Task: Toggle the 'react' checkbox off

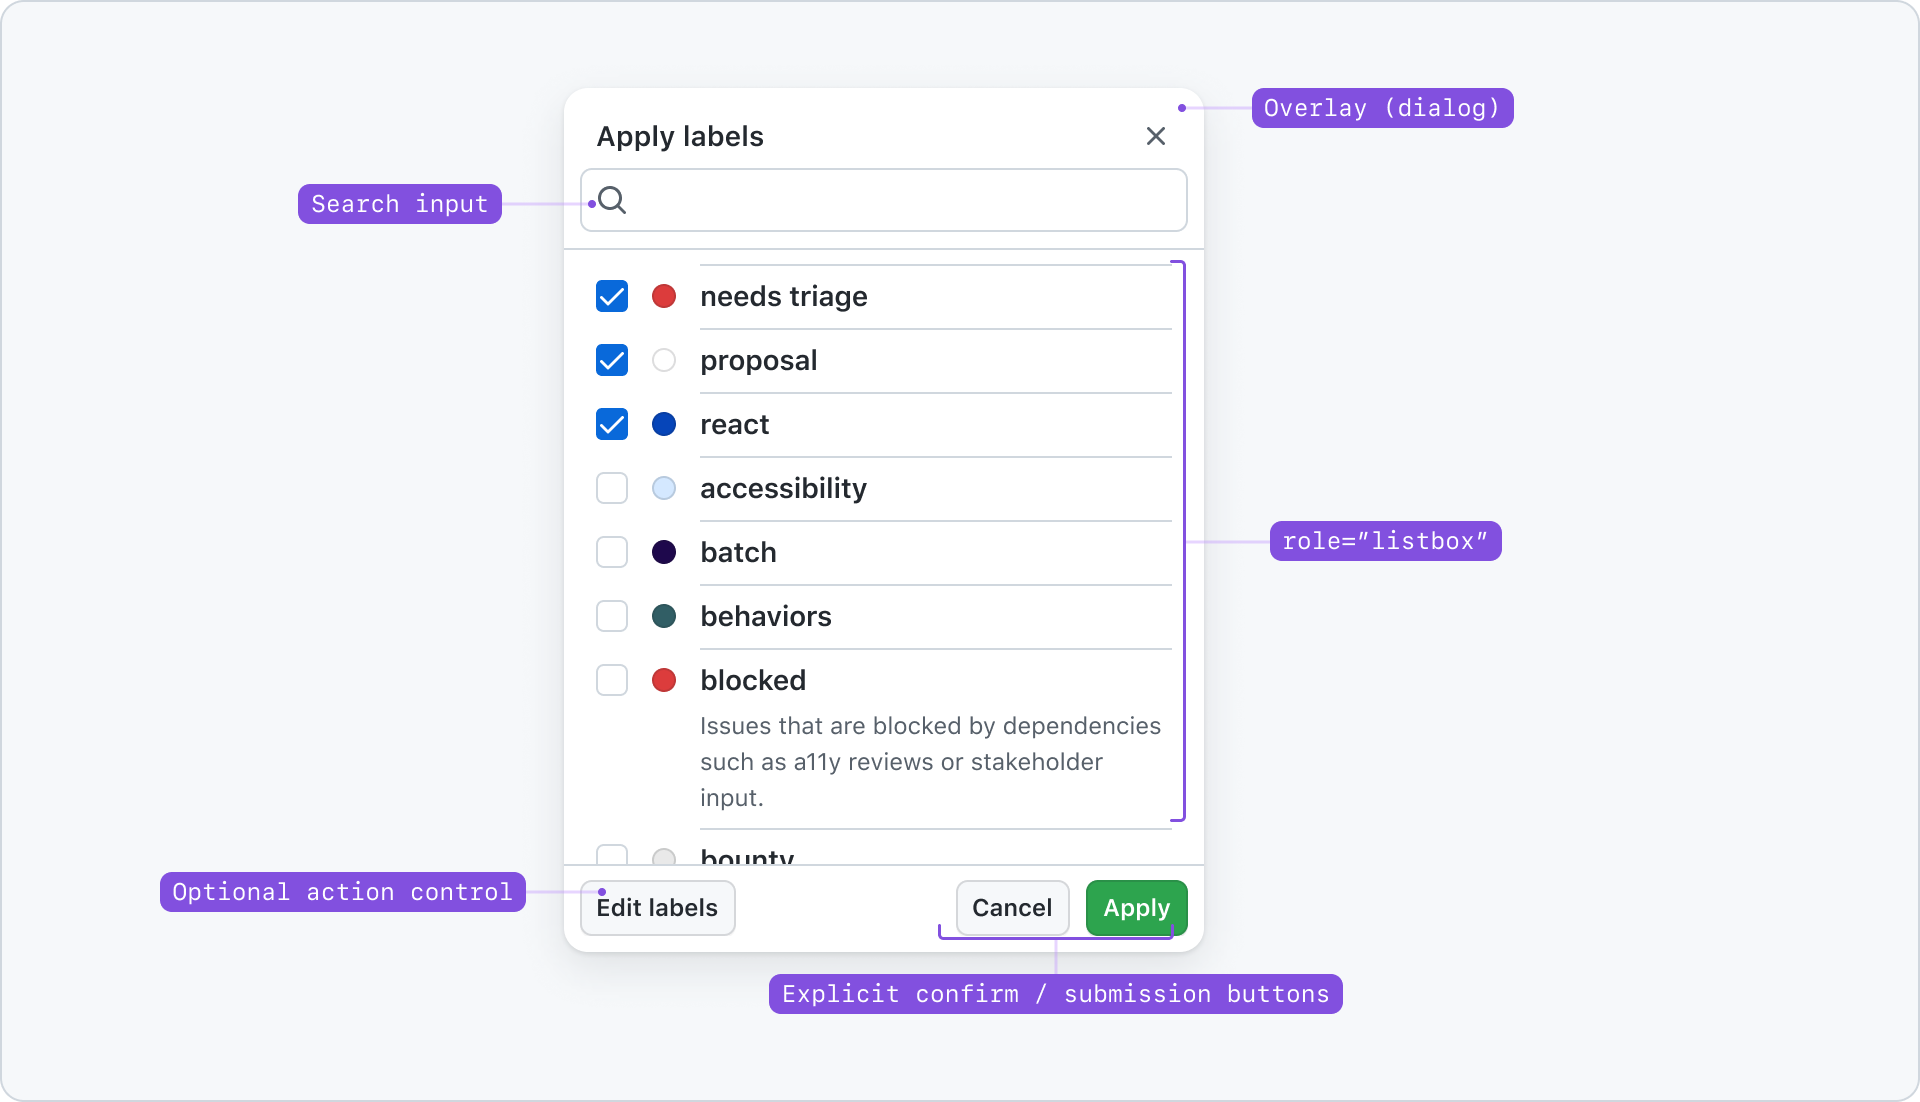Action: [611, 423]
